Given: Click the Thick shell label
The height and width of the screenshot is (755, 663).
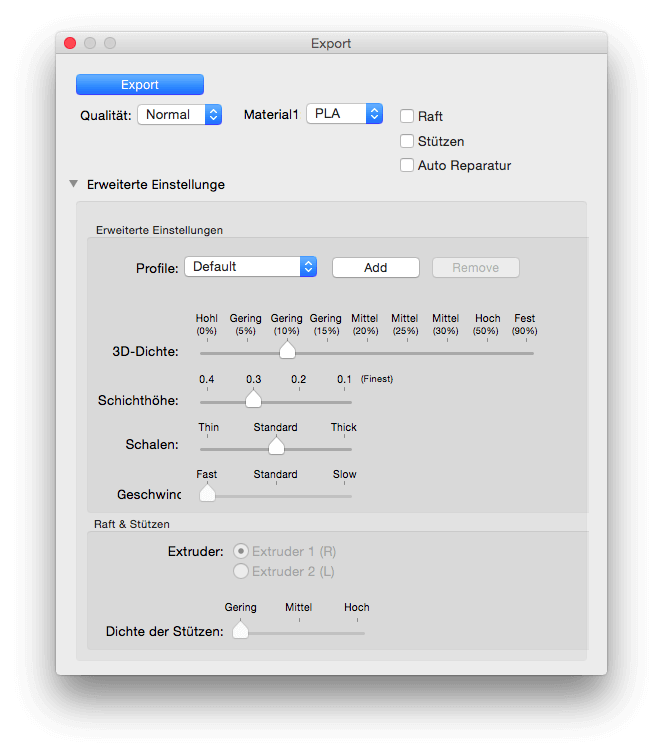Looking at the screenshot, I should 344,427.
